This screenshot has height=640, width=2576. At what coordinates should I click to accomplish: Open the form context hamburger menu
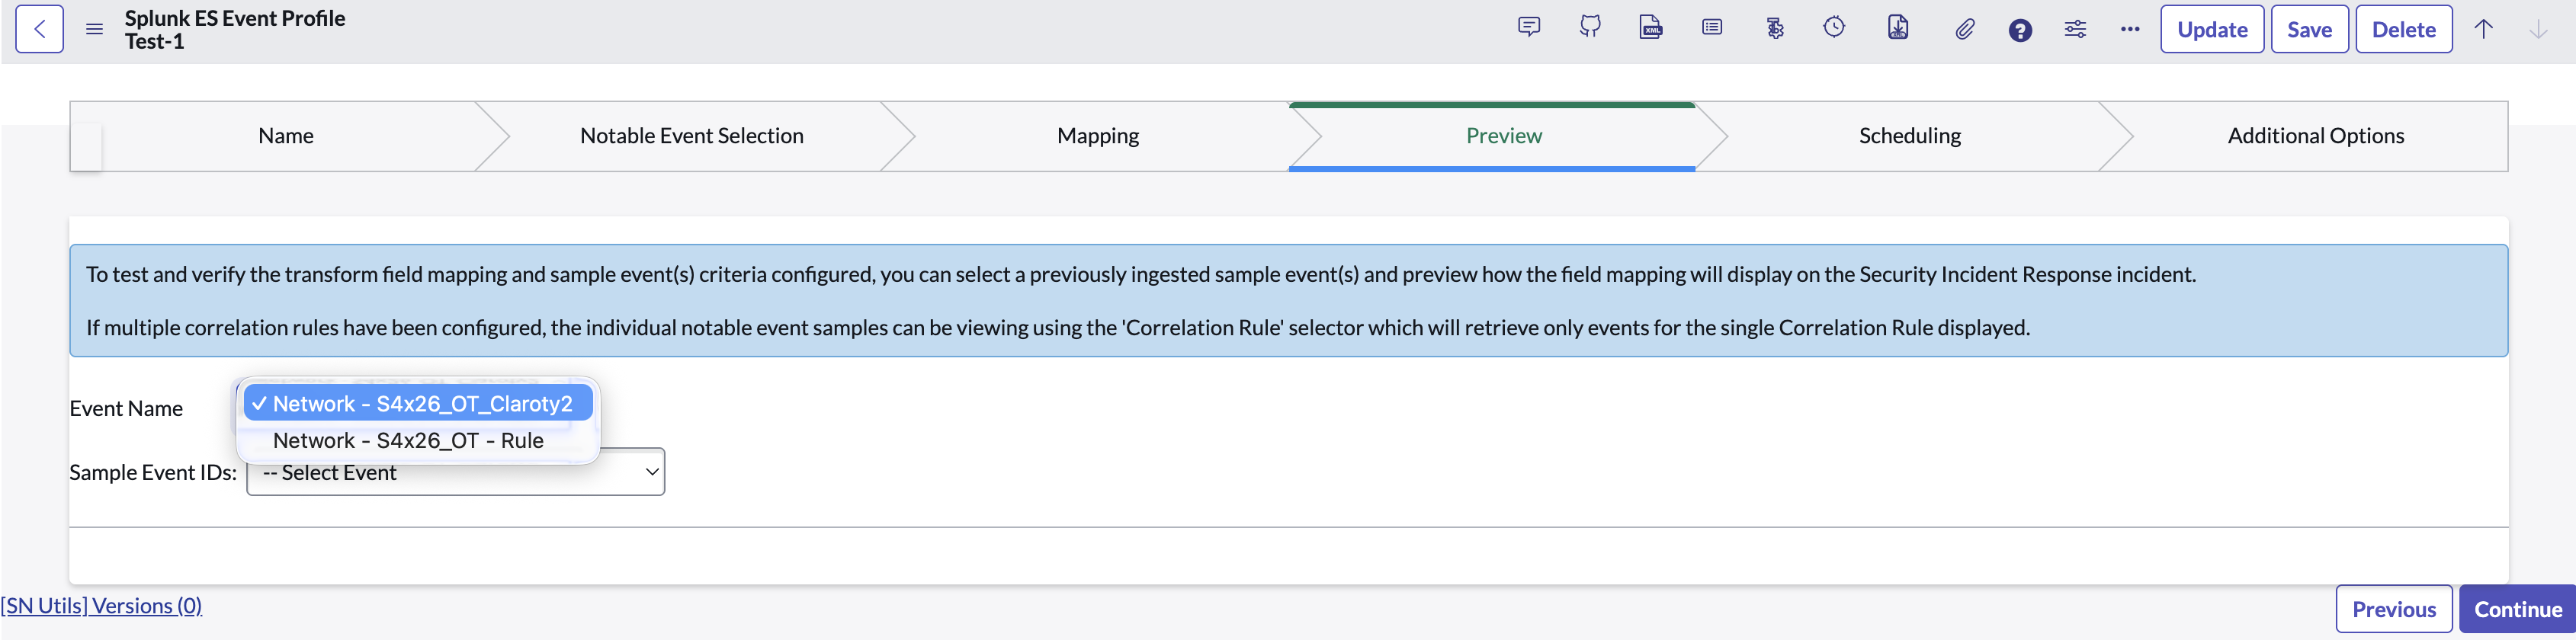94,29
